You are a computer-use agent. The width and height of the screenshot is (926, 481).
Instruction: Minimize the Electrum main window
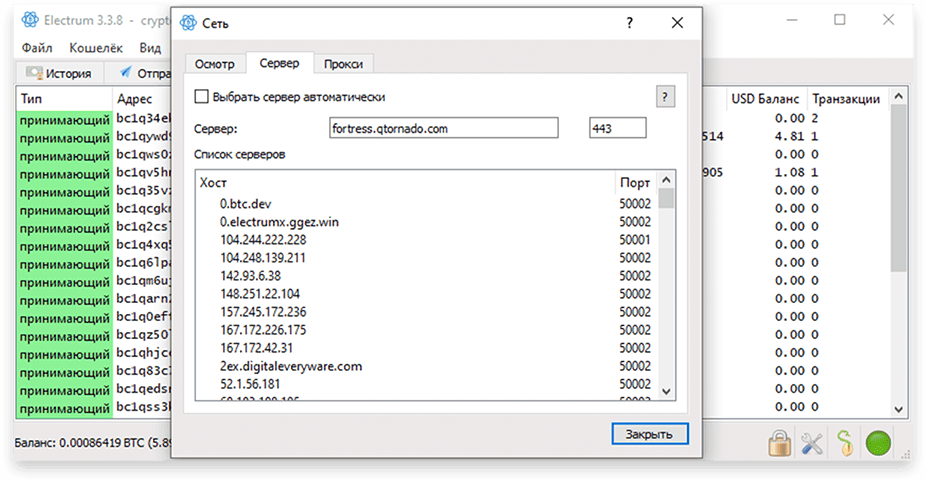click(792, 20)
